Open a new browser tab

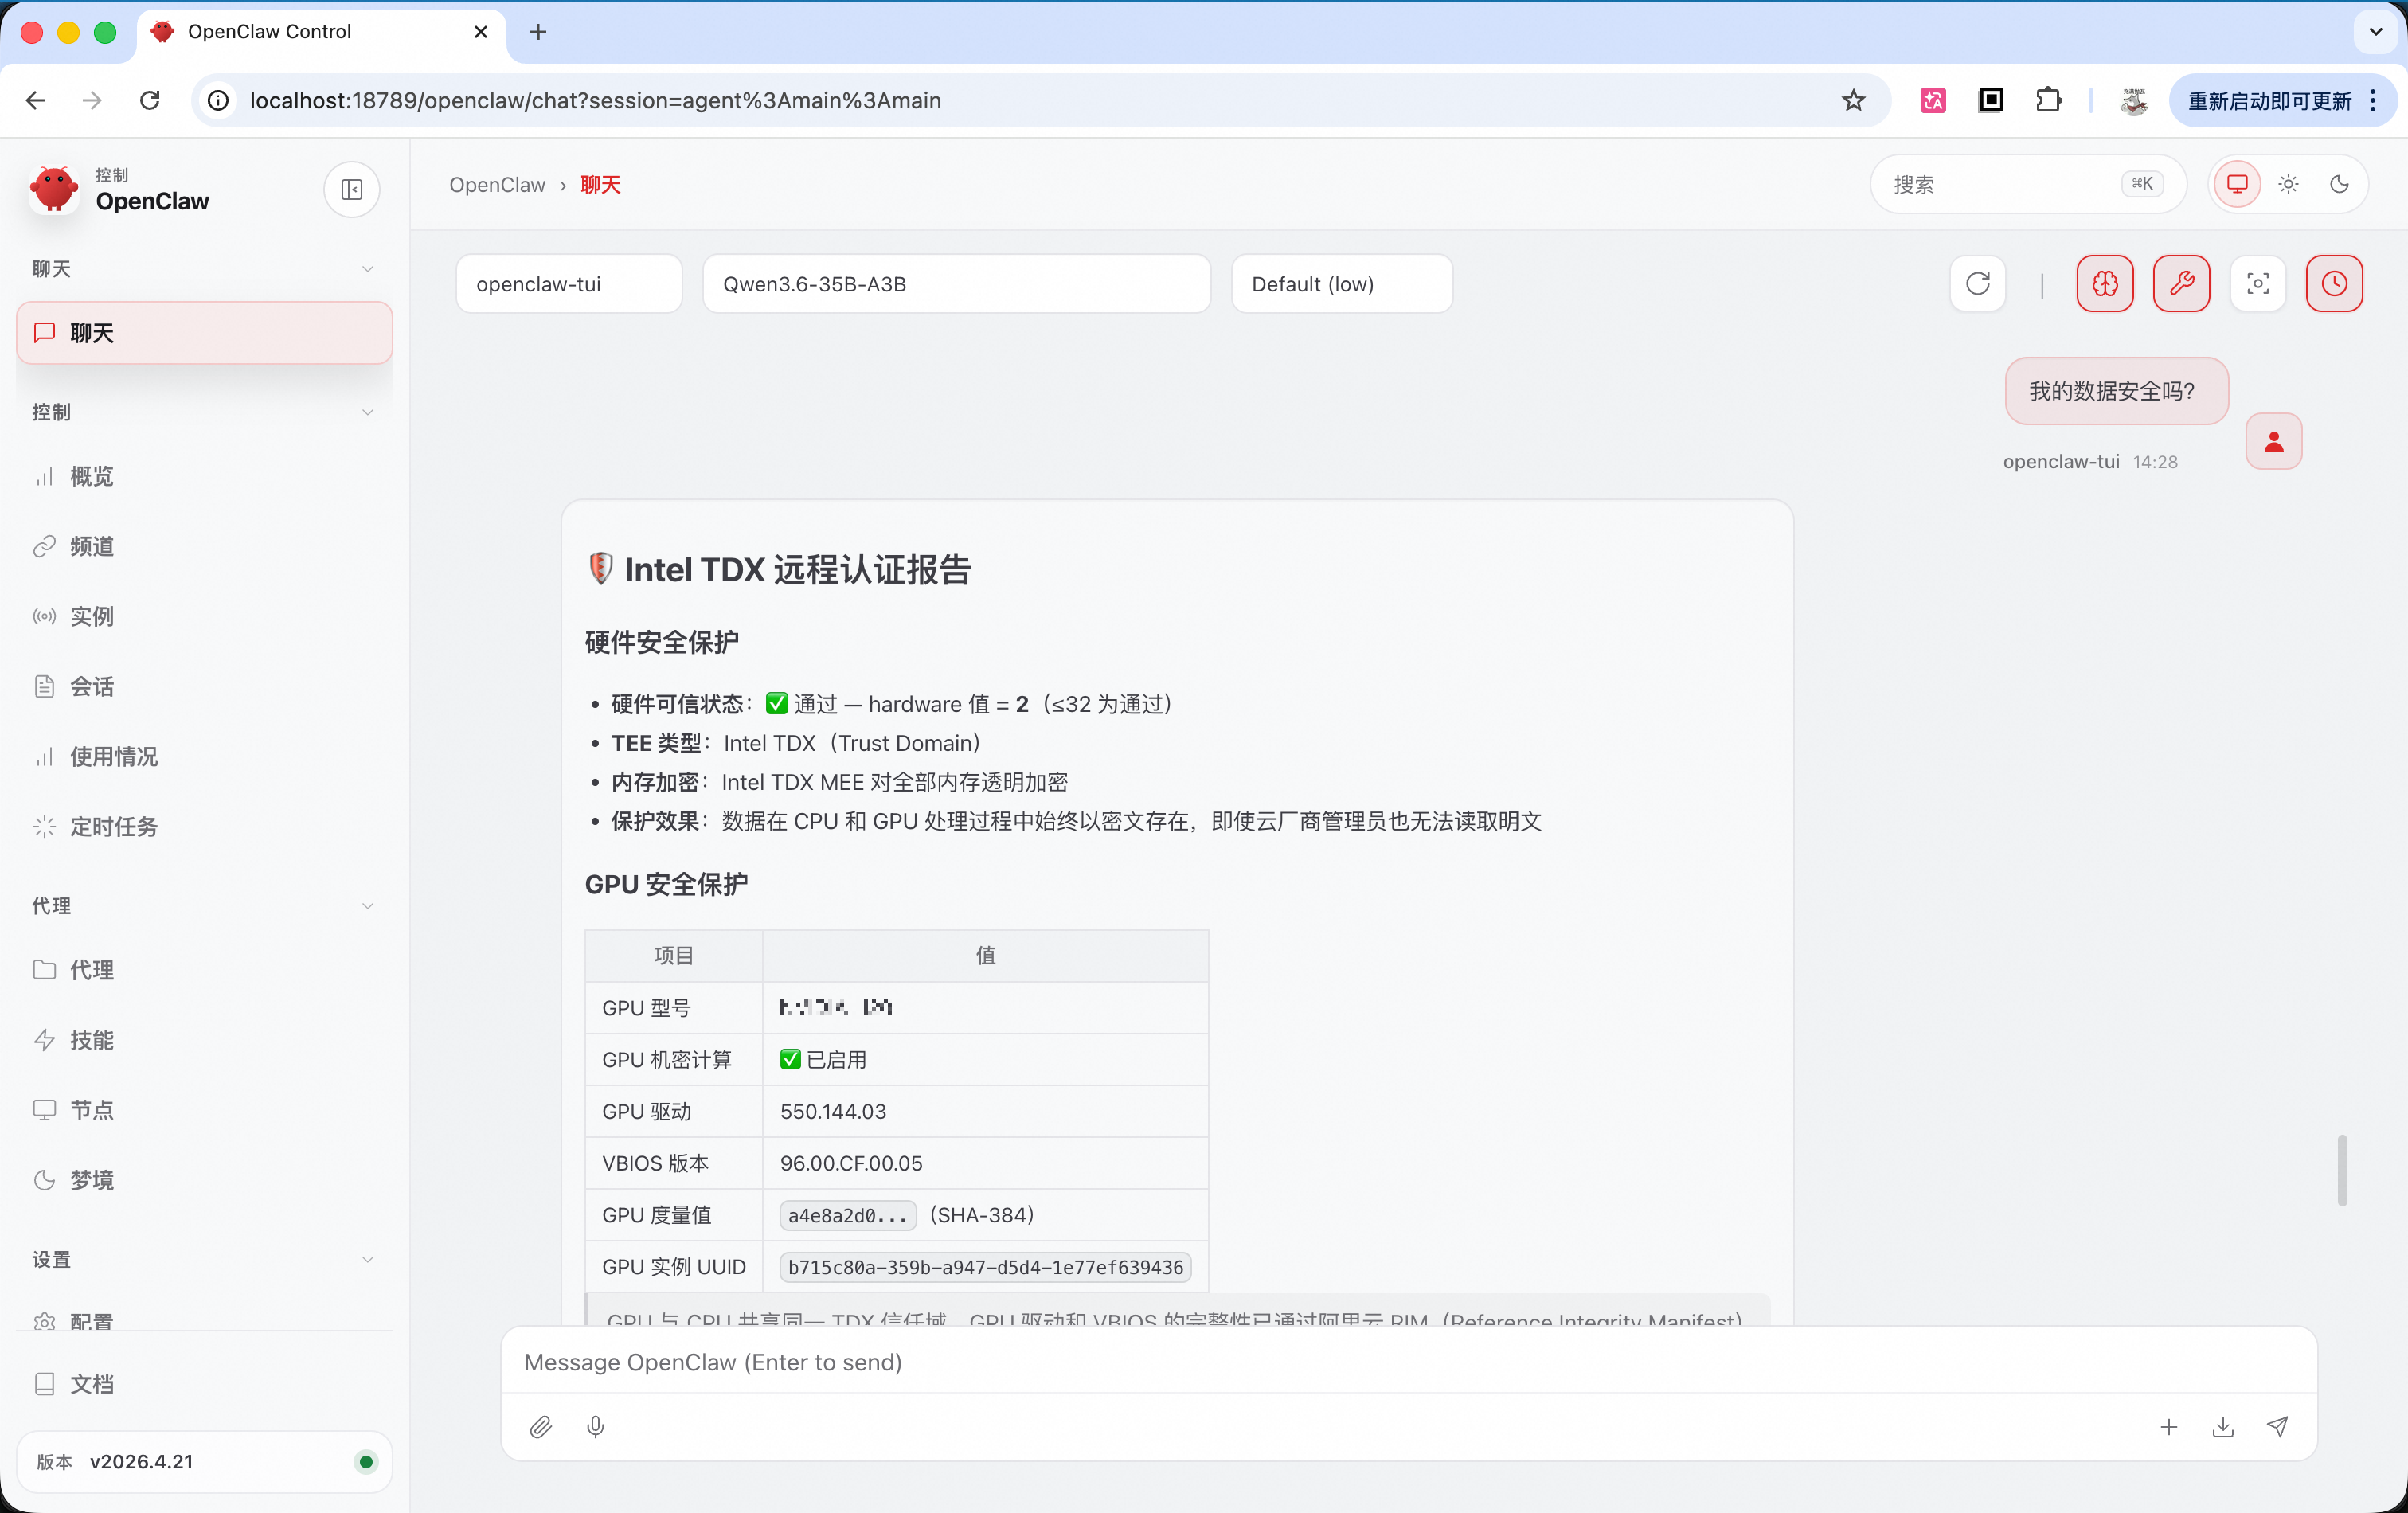coord(538,32)
